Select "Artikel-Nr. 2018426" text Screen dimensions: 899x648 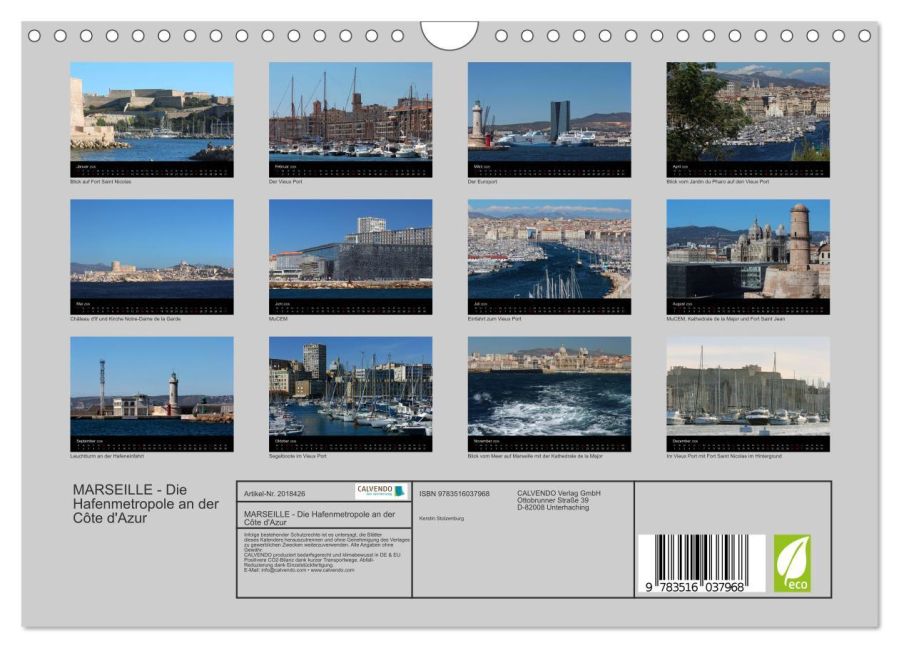click(275, 494)
